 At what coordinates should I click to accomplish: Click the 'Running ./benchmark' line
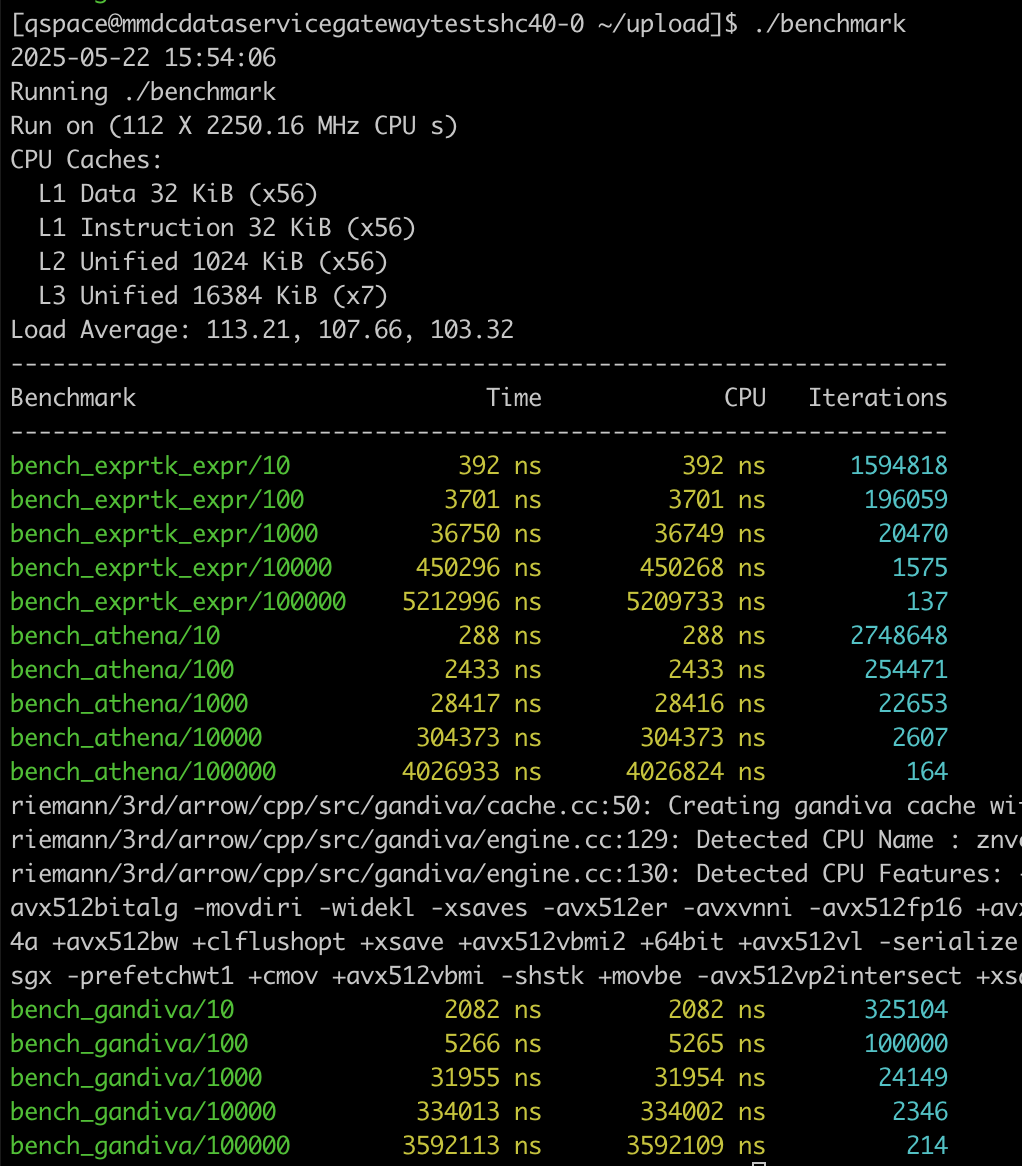coord(143,92)
